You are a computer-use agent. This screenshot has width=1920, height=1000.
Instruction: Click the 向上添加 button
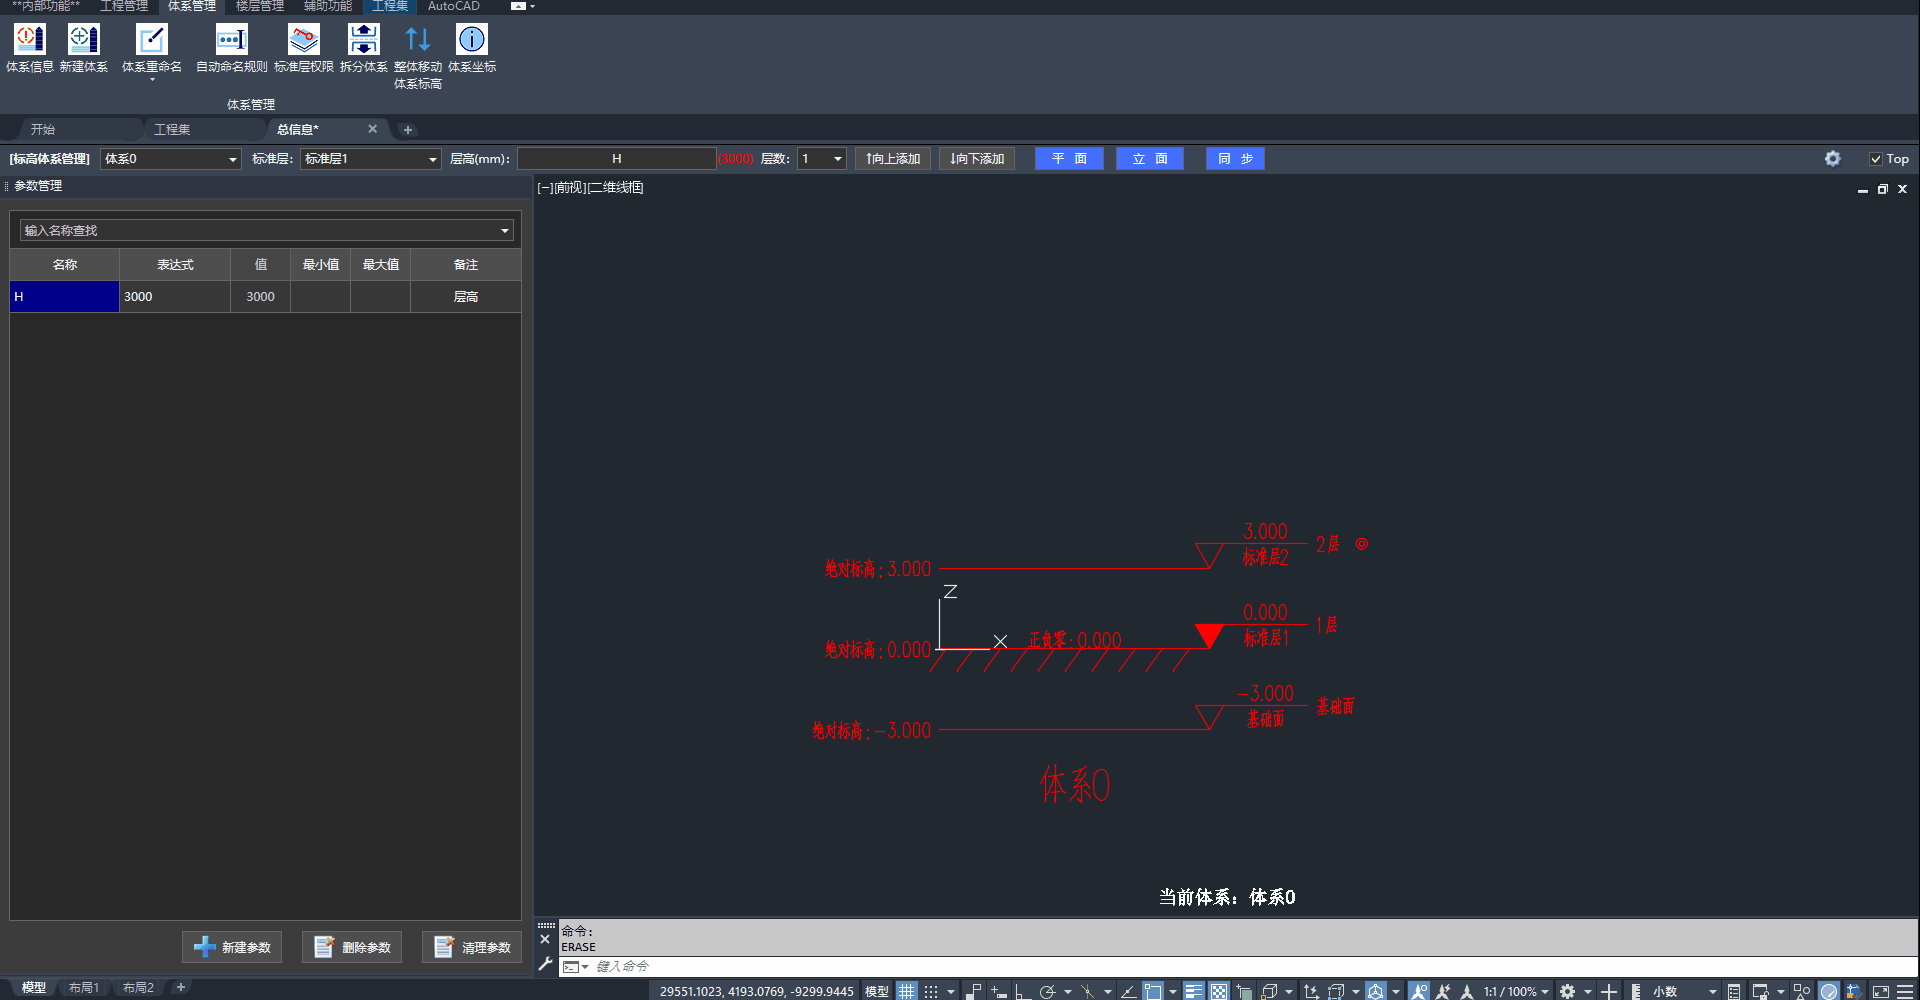(x=894, y=159)
